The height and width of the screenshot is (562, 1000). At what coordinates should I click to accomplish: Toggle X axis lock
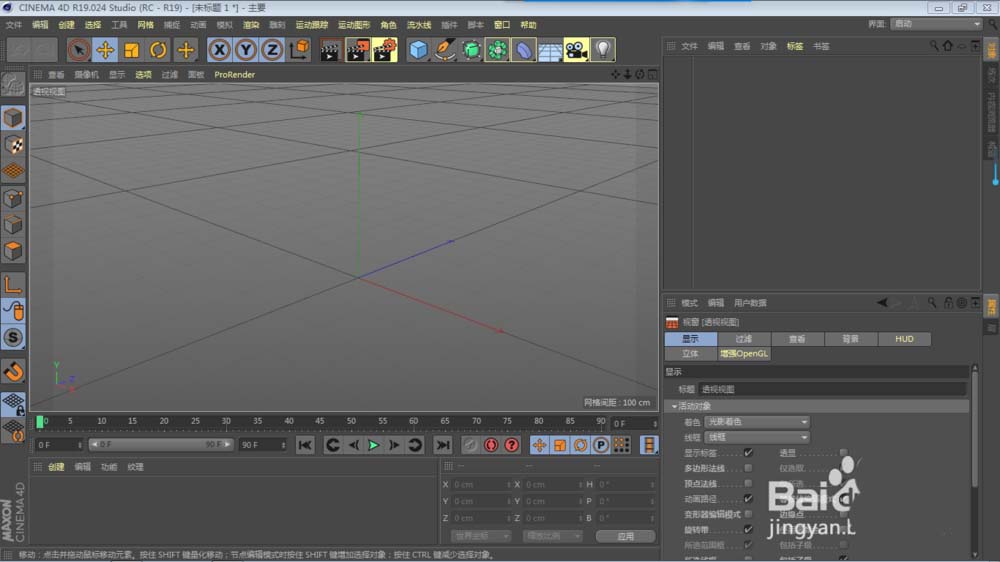(219, 50)
